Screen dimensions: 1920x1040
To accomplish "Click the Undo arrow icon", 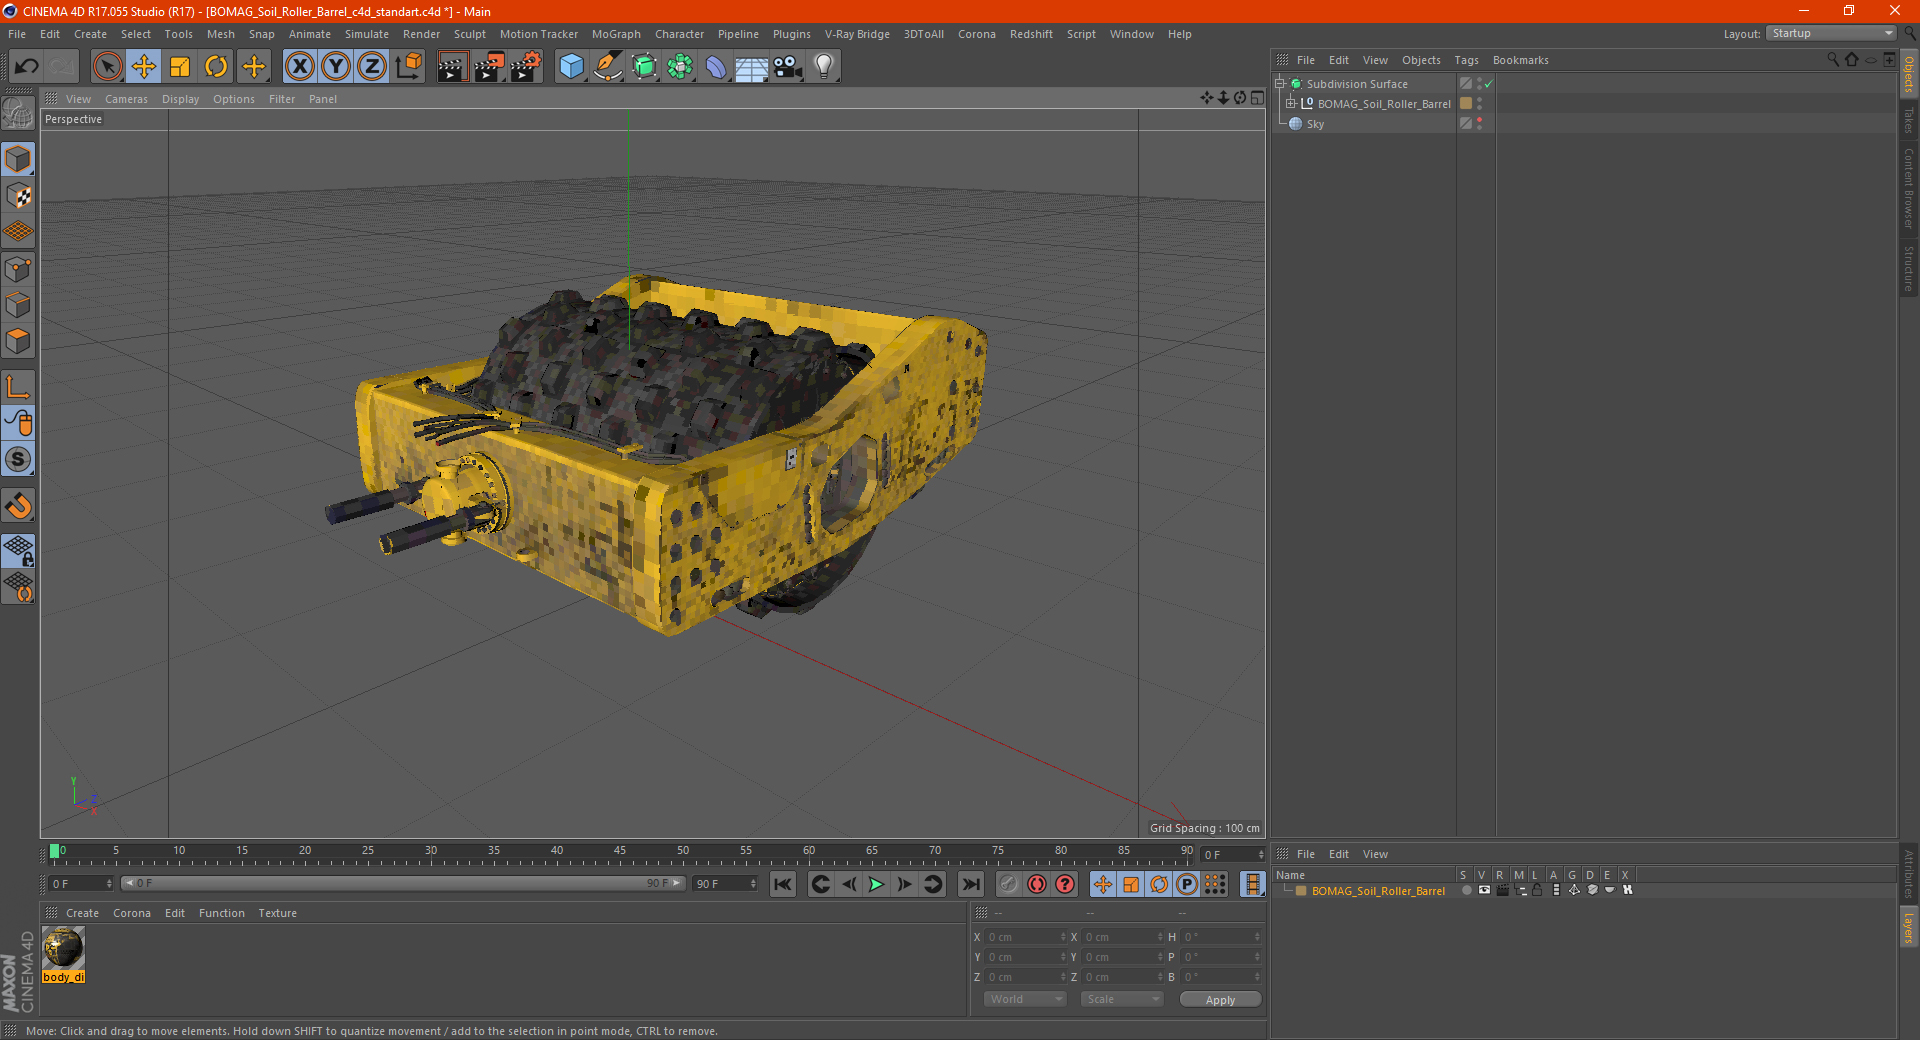I will point(27,67).
